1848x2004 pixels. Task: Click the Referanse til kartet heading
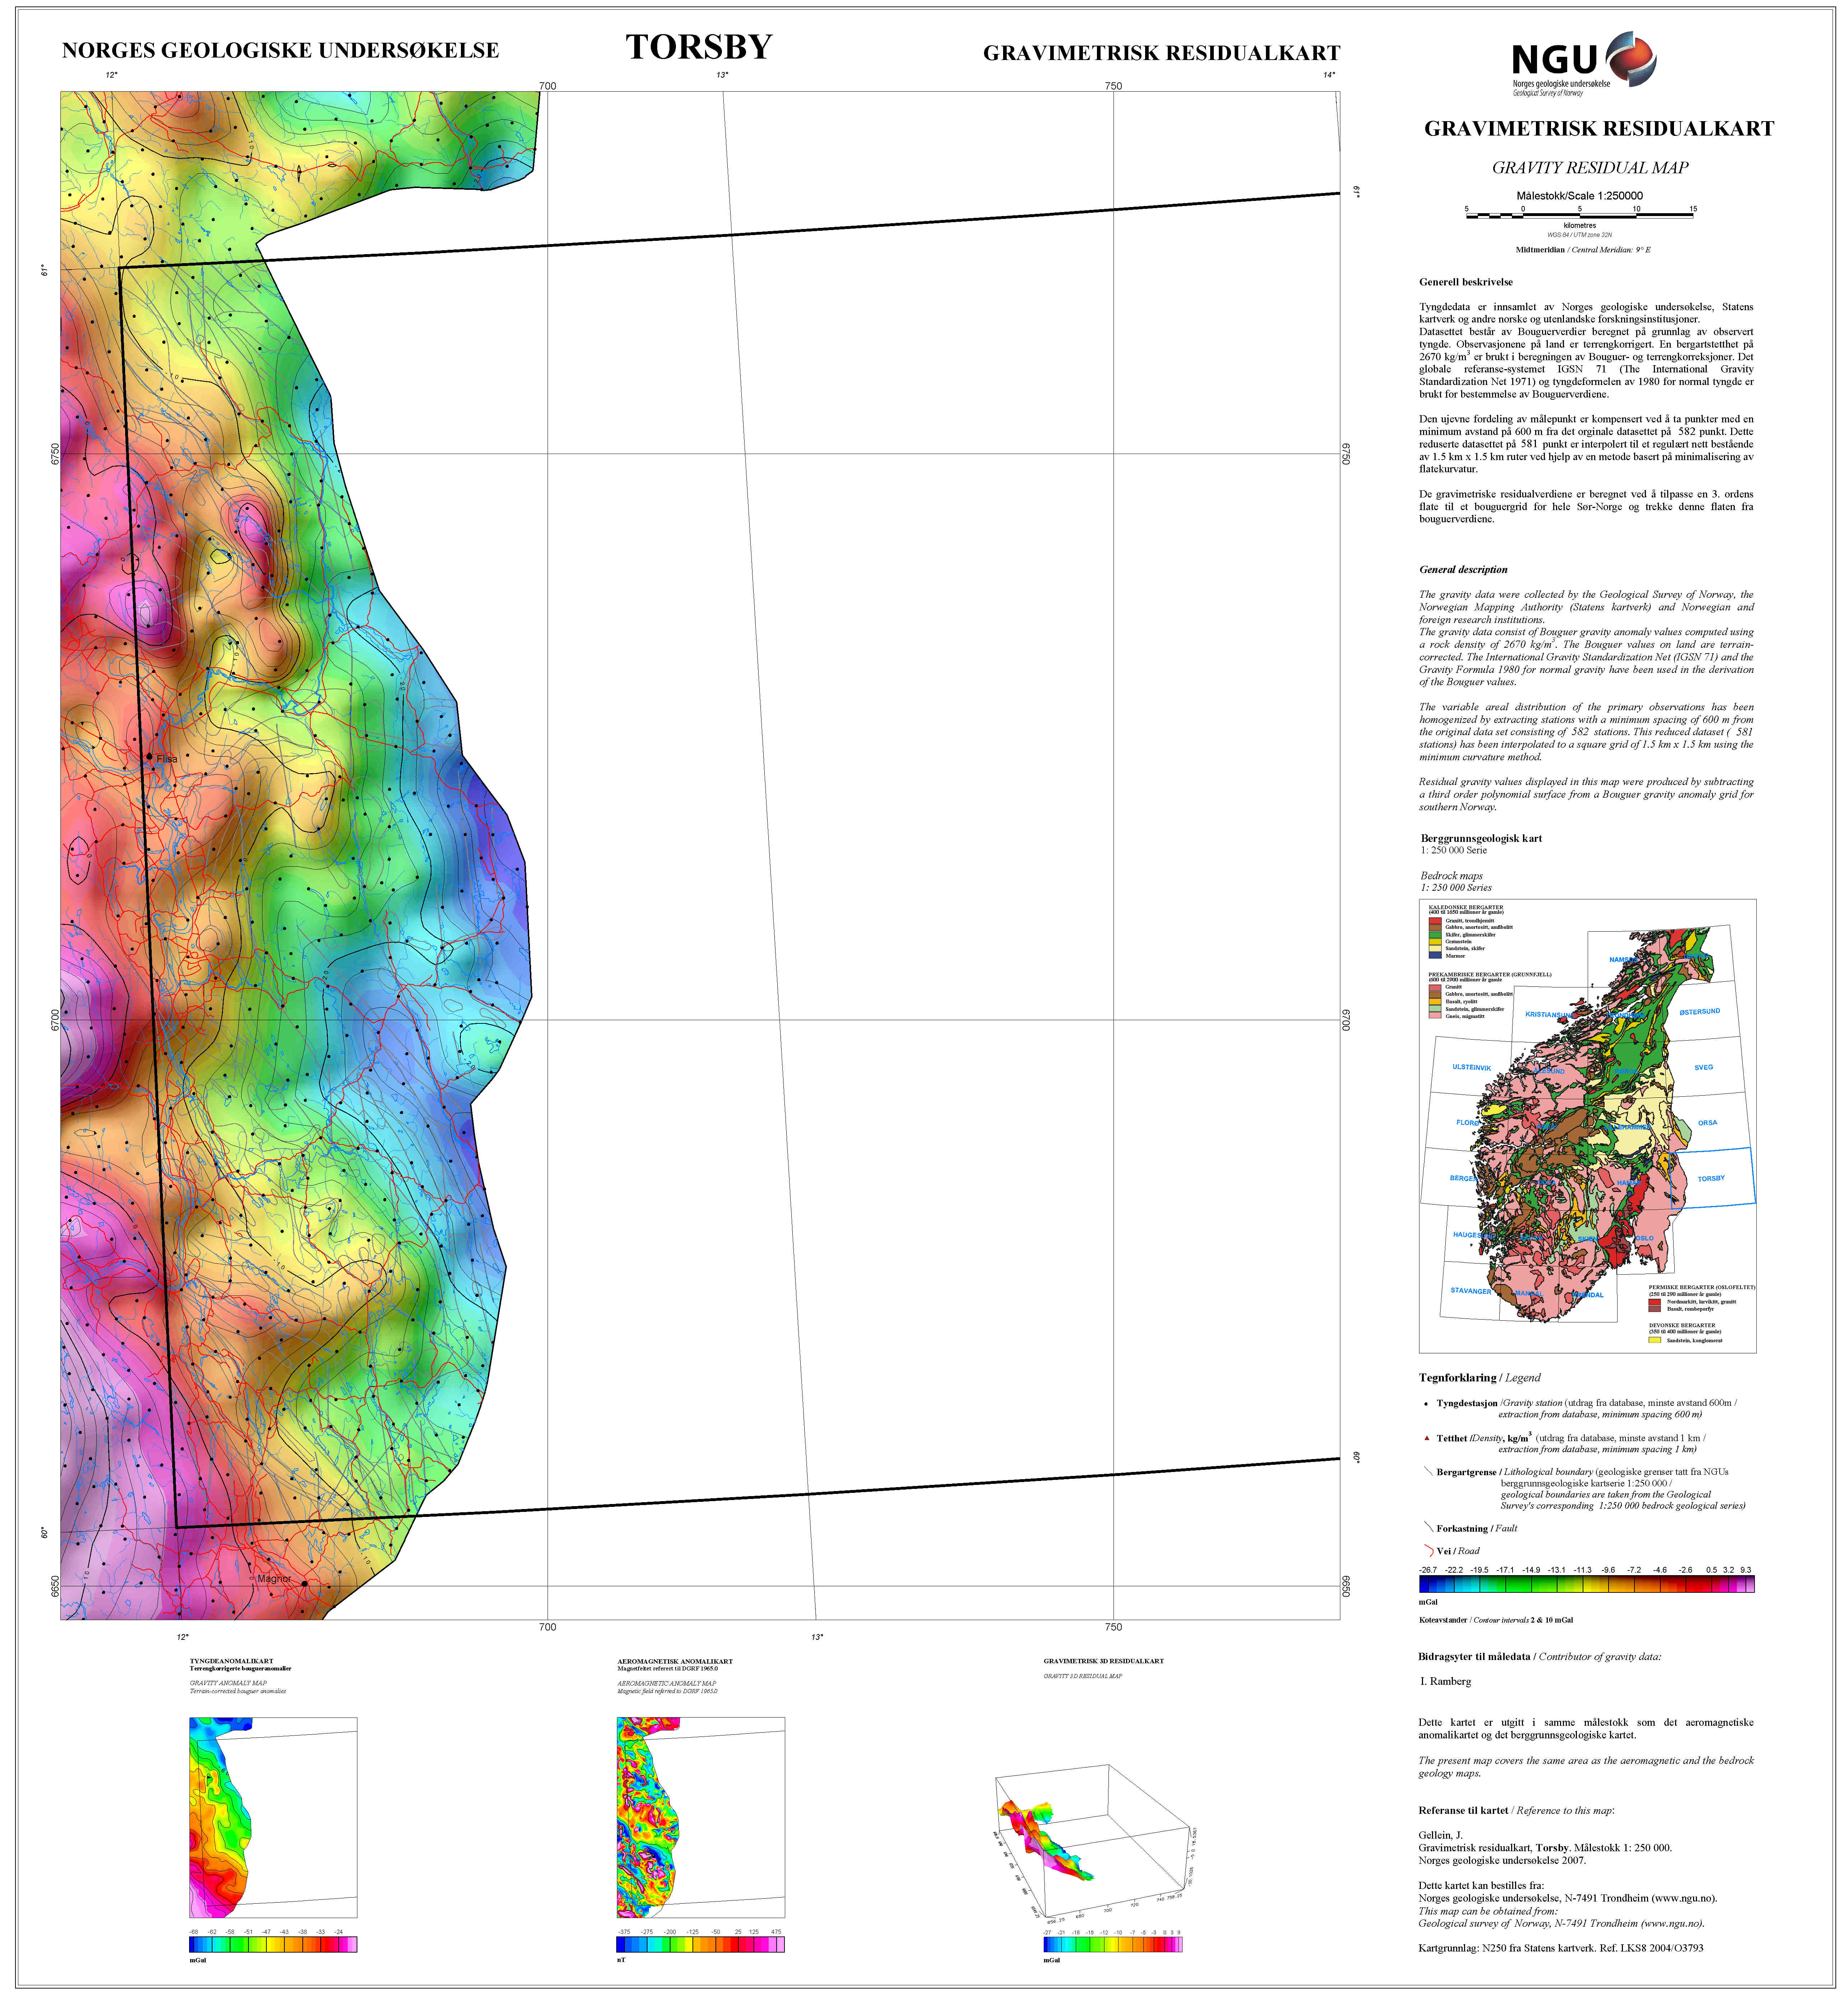coord(1516,1811)
